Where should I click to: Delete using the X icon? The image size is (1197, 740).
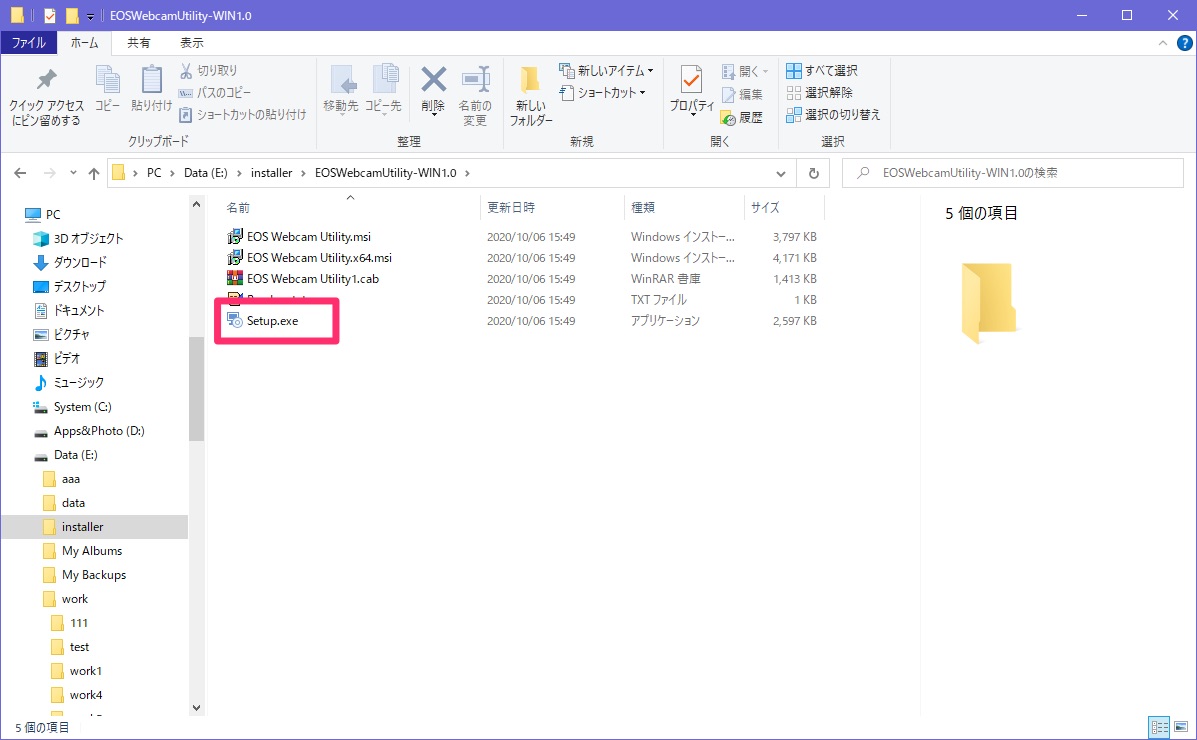pos(434,79)
